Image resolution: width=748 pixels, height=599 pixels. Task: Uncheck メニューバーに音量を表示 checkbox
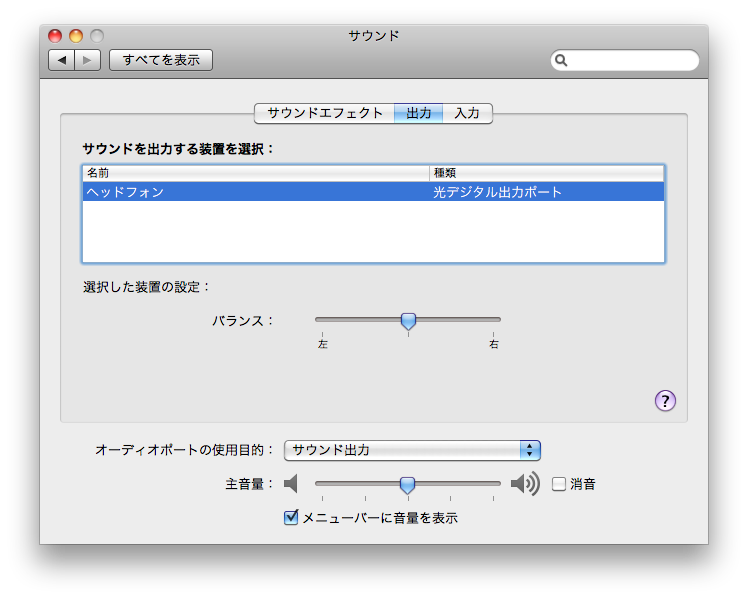pos(292,518)
